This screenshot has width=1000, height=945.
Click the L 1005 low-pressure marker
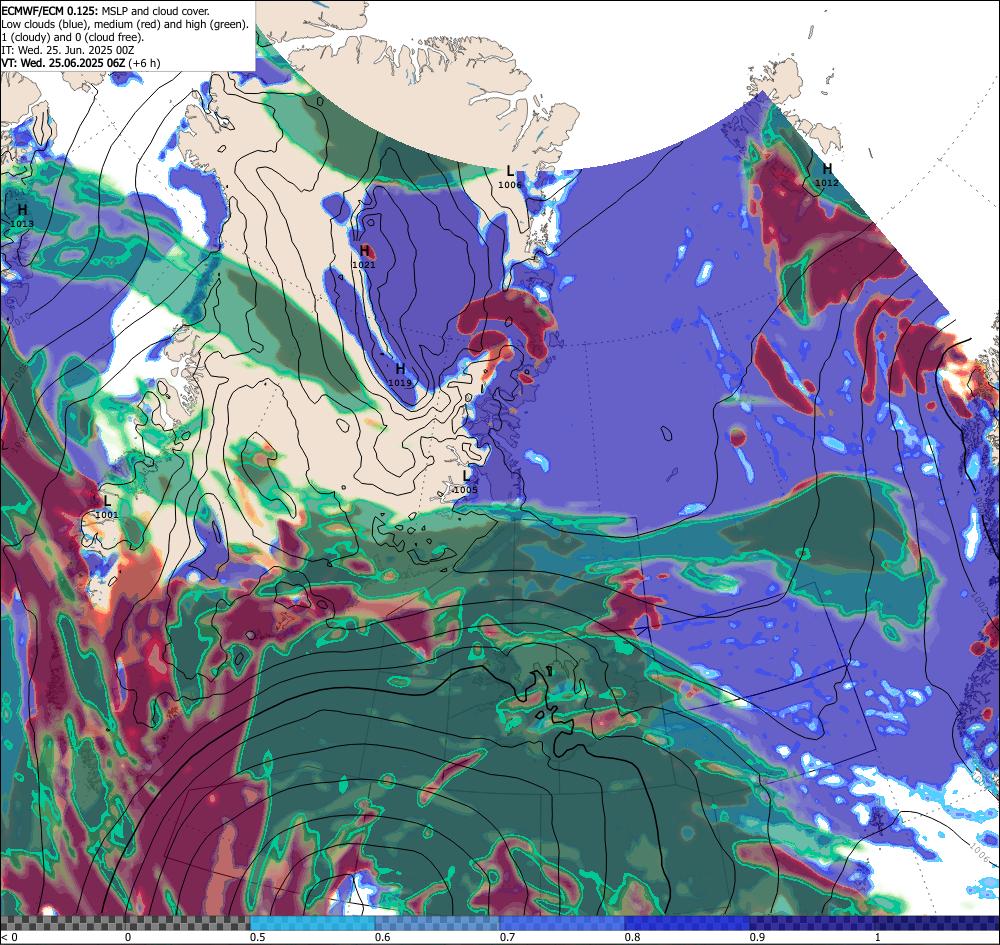pos(466,481)
